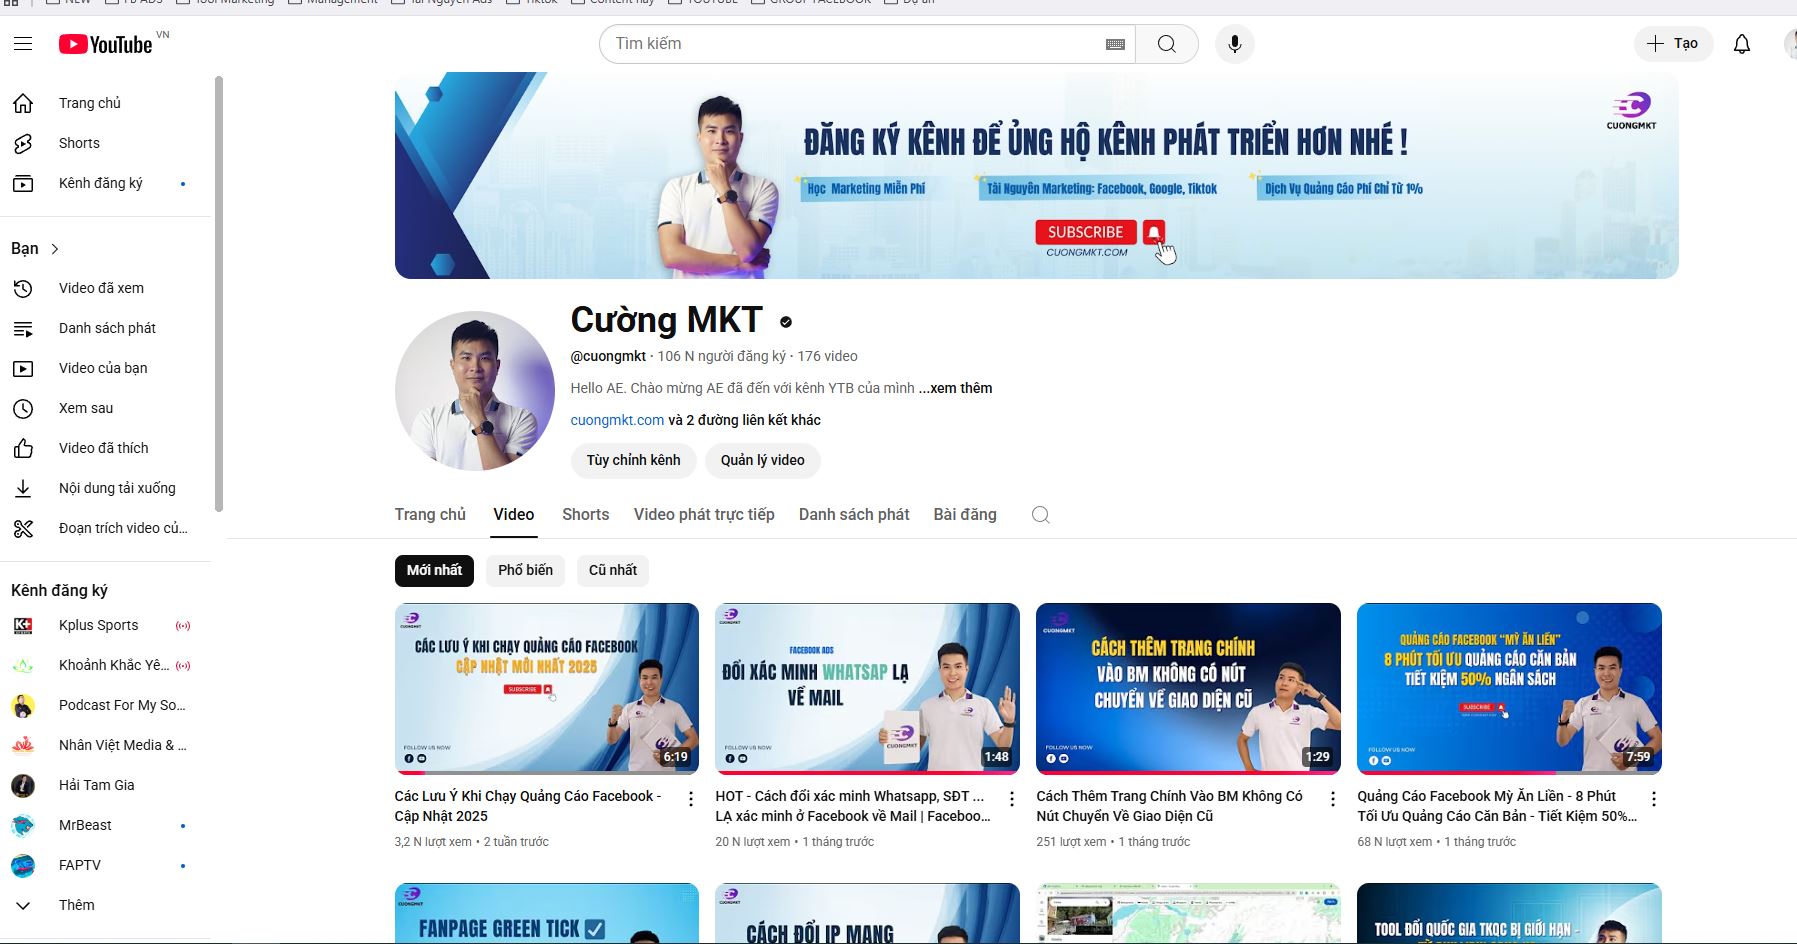Open options menu for Các Lưu Ý video
The width and height of the screenshot is (1797, 944).
[690, 799]
